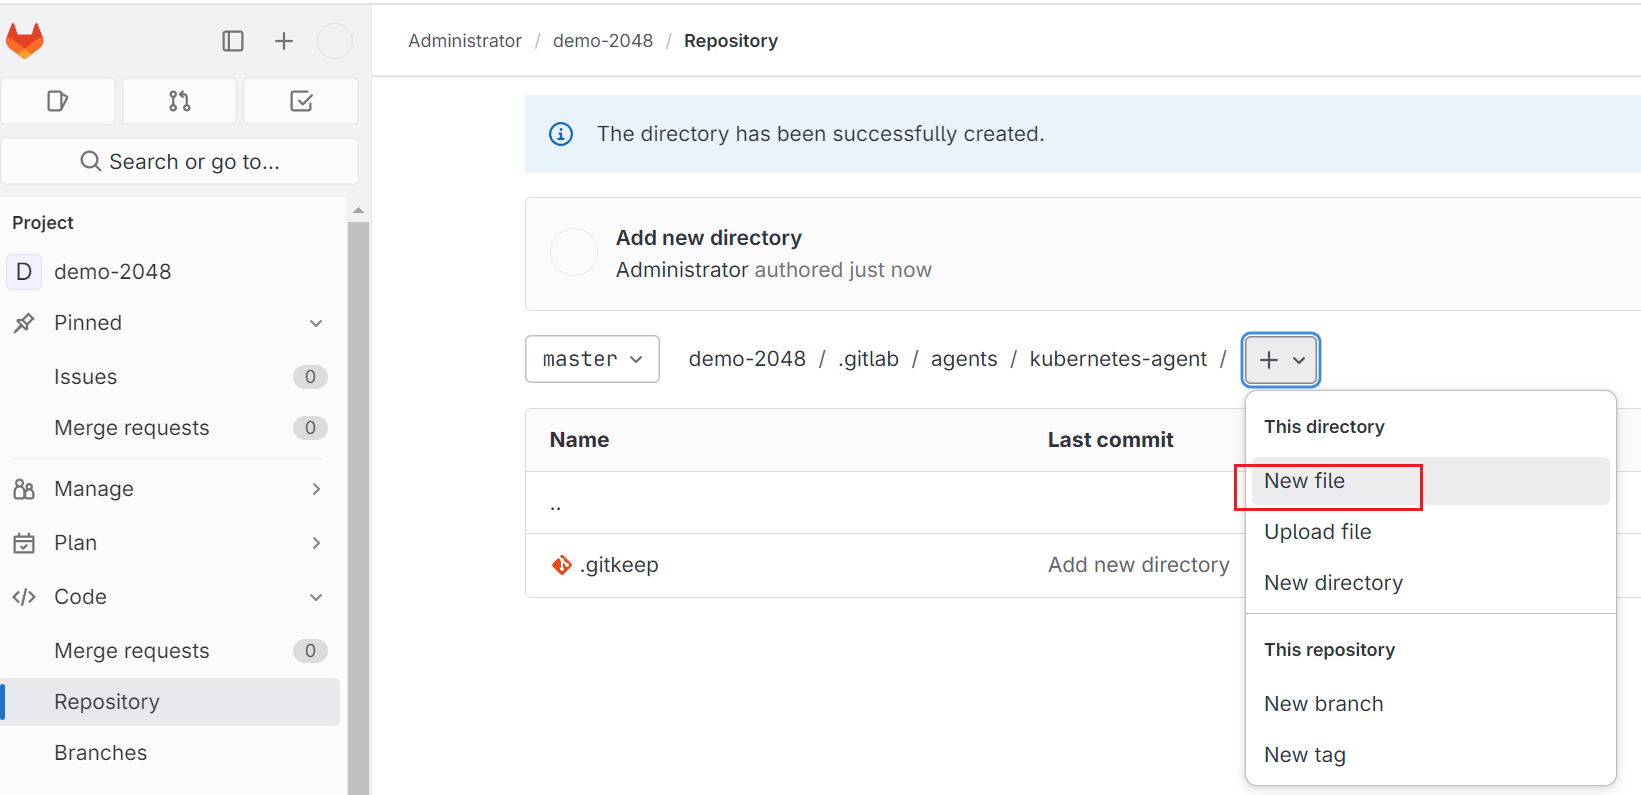Open the master branch dropdown
Image resolution: width=1641 pixels, height=795 pixels.
tap(592, 359)
